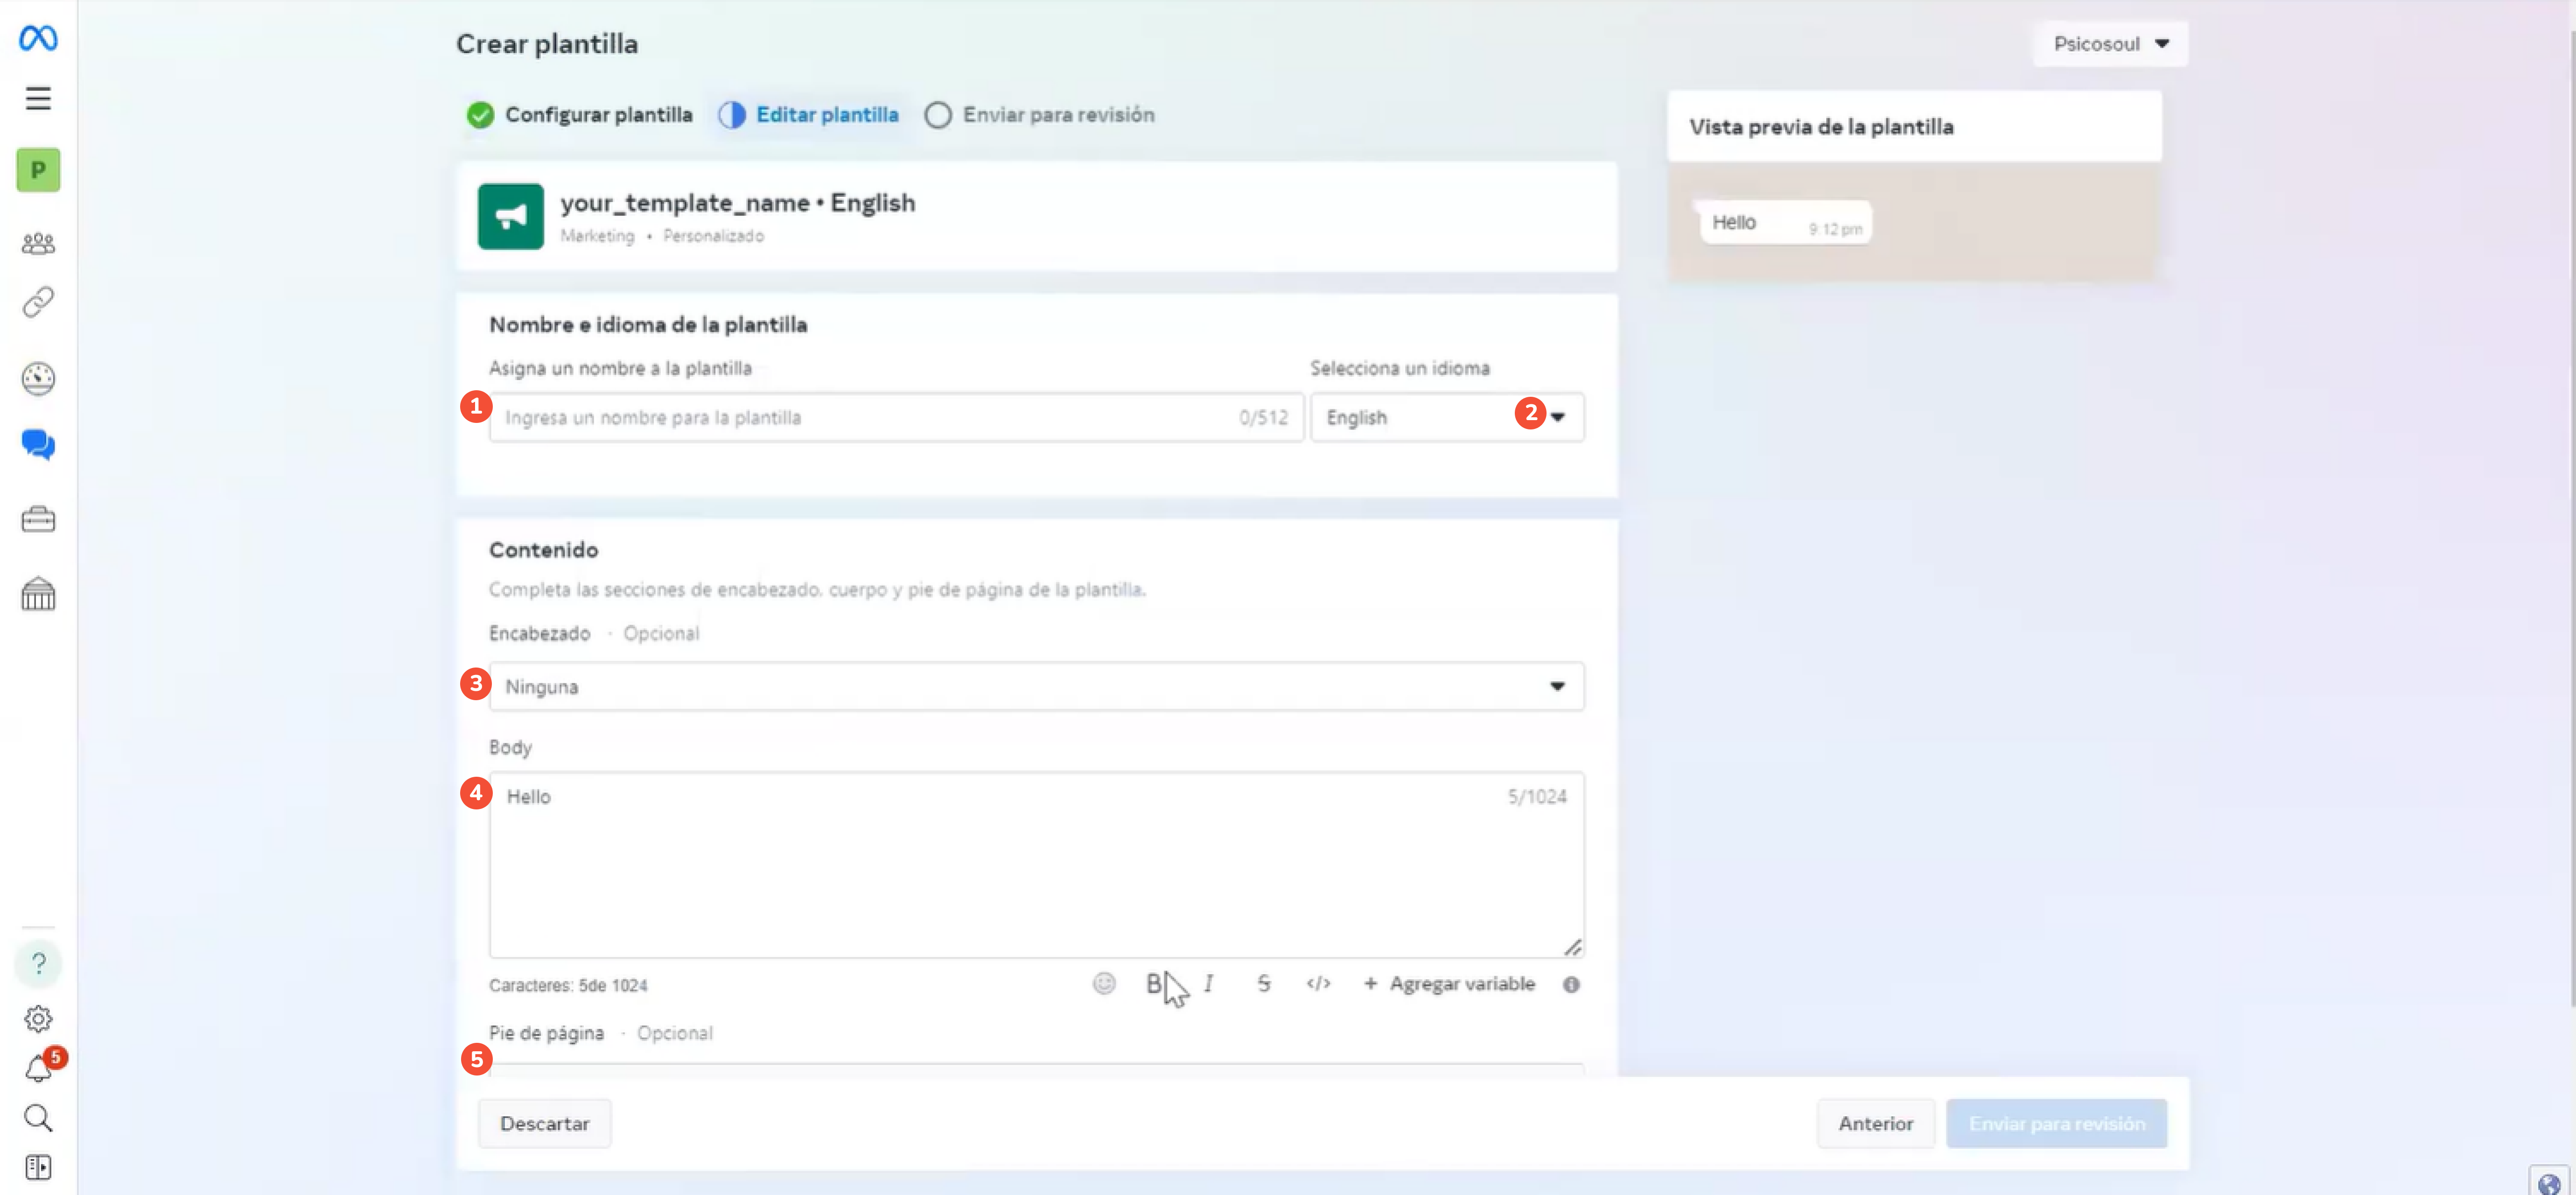Open the Psicosoul account dropdown
Screen dimensions: 2576x1195
click(2110, 44)
